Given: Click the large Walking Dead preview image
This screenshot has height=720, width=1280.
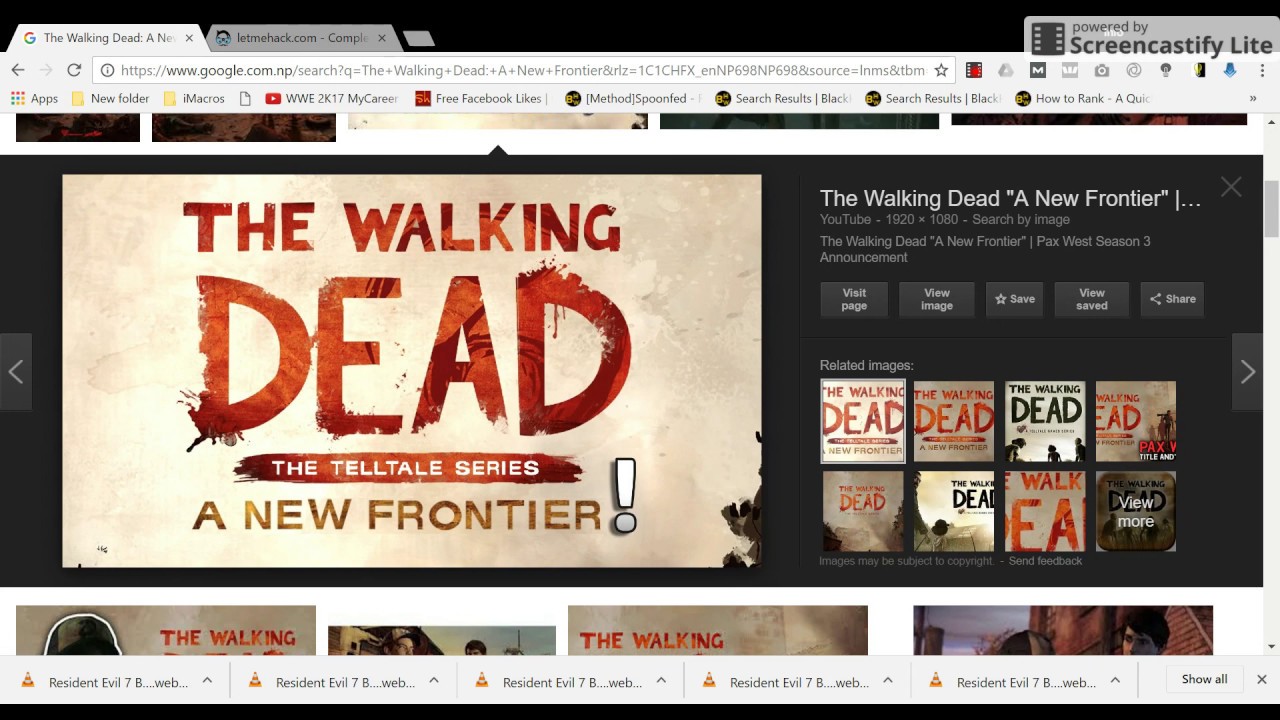Looking at the screenshot, I should pyautogui.click(x=412, y=371).
